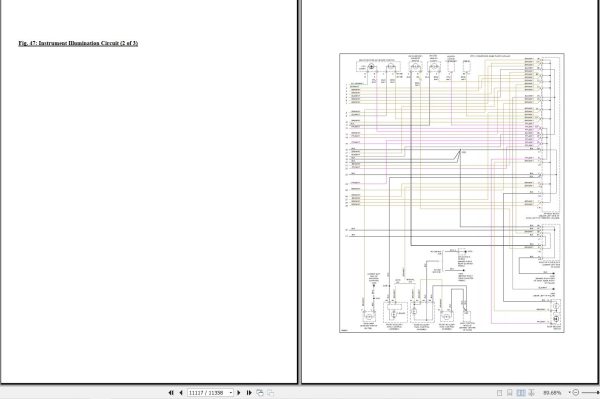Click the wiring diagram on the right page

[x=452, y=193]
